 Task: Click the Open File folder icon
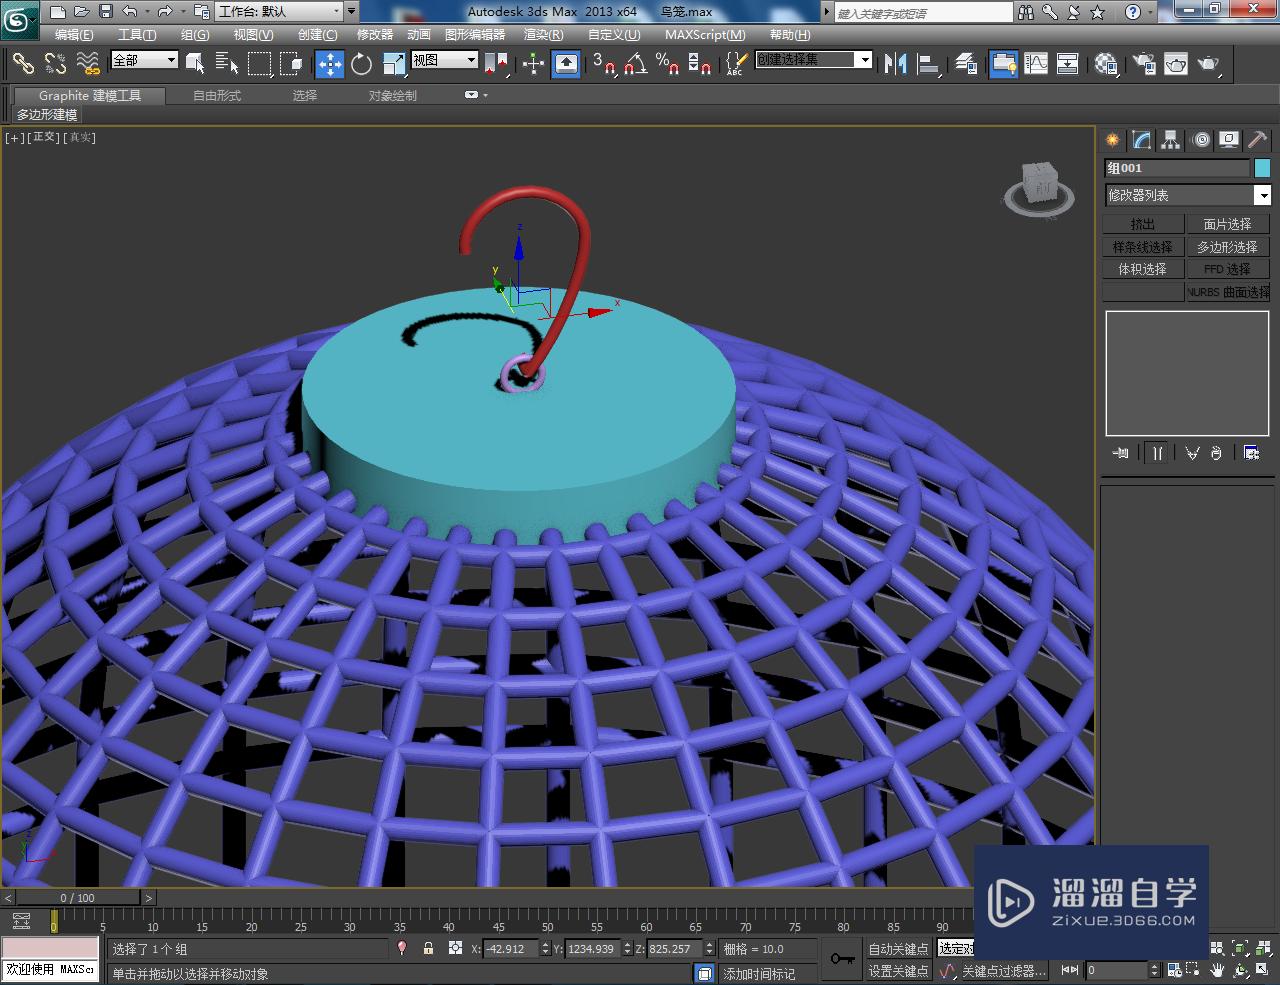[81, 12]
